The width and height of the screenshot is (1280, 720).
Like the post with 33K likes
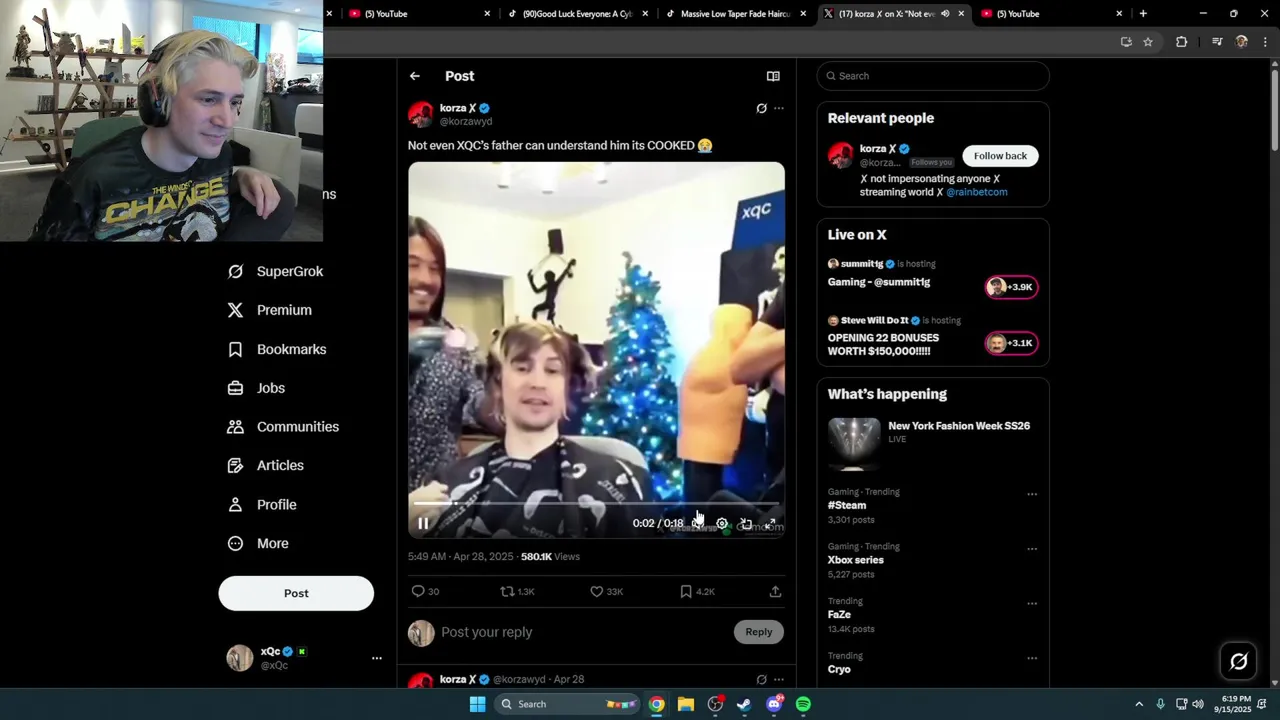coord(607,591)
